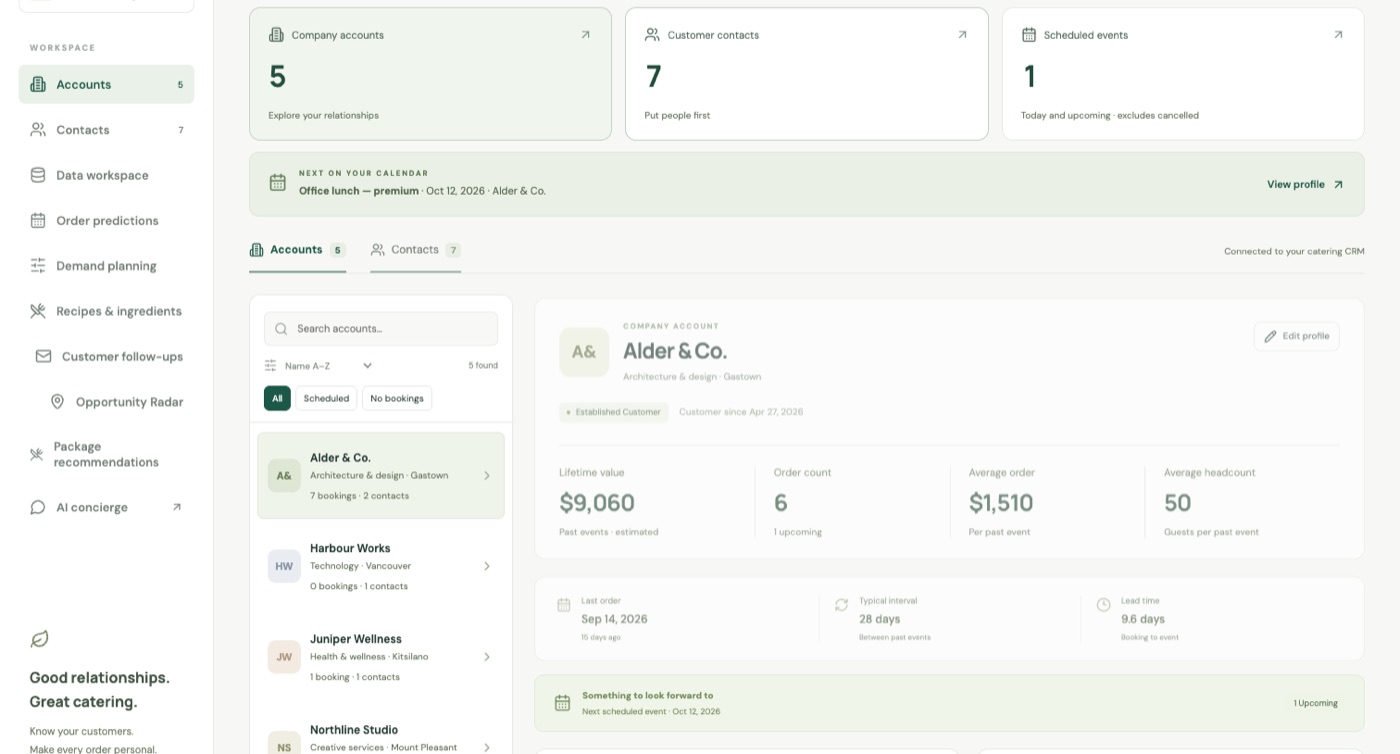Image resolution: width=1400 pixels, height=754 pixels.
Task: Open Demand planning page
Action: (x=106, y=266)
